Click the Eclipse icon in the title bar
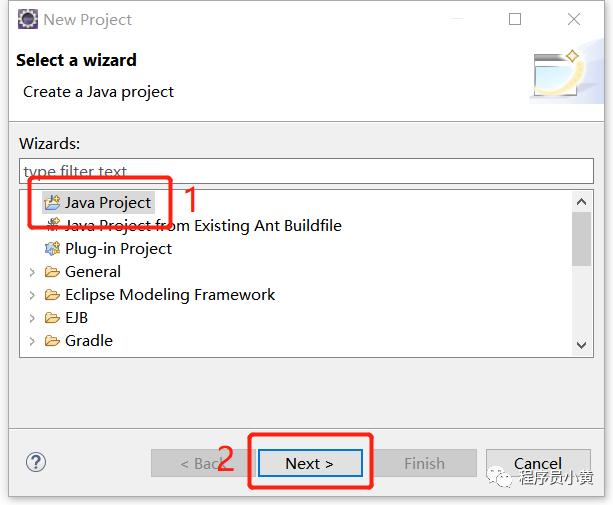This screenshot has height=505, width=613. tap(28, 19)
